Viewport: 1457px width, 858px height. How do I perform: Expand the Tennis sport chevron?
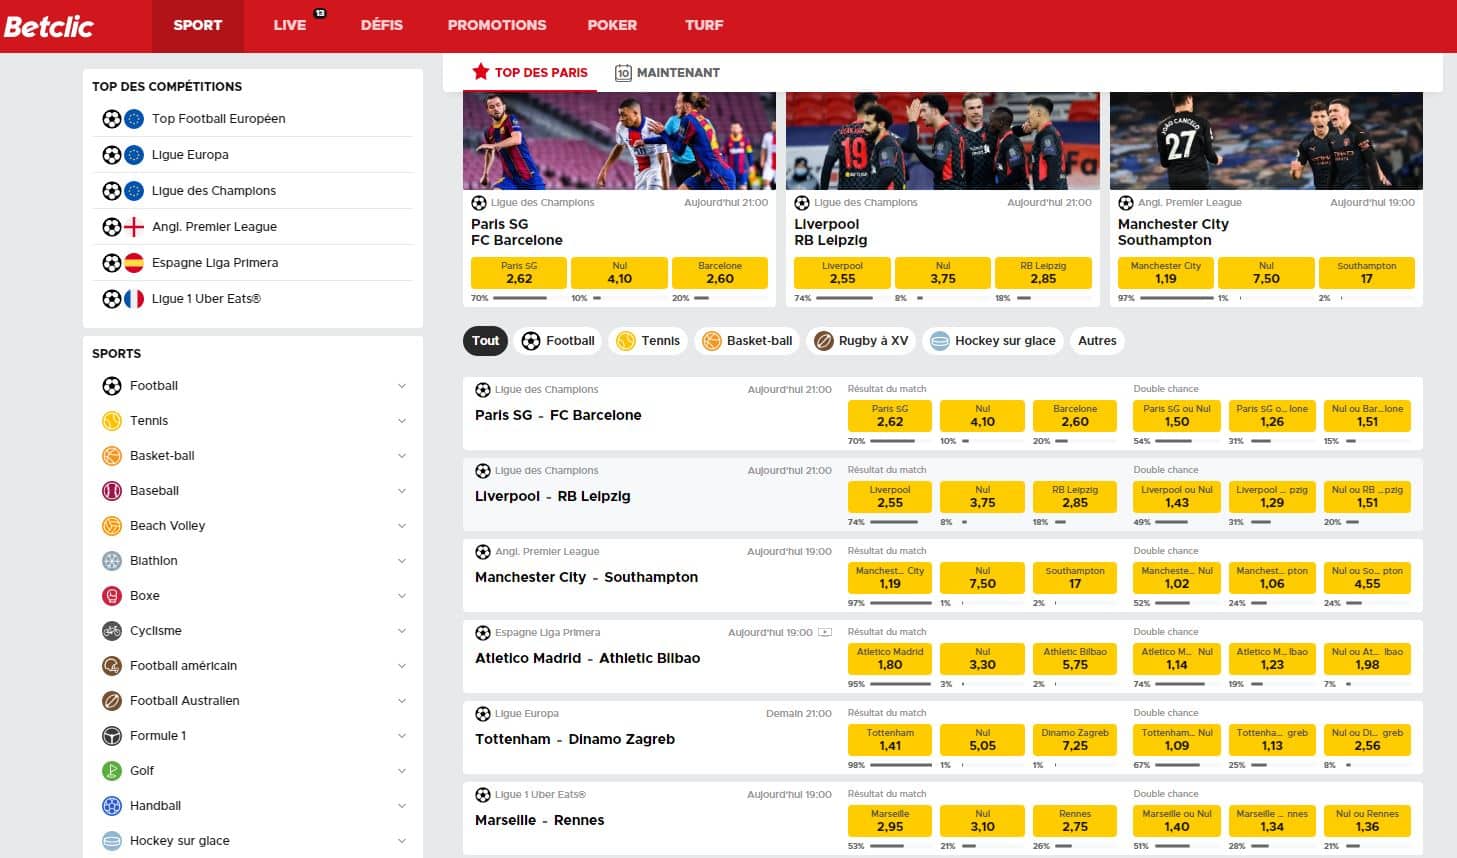(x=402, y=421)
